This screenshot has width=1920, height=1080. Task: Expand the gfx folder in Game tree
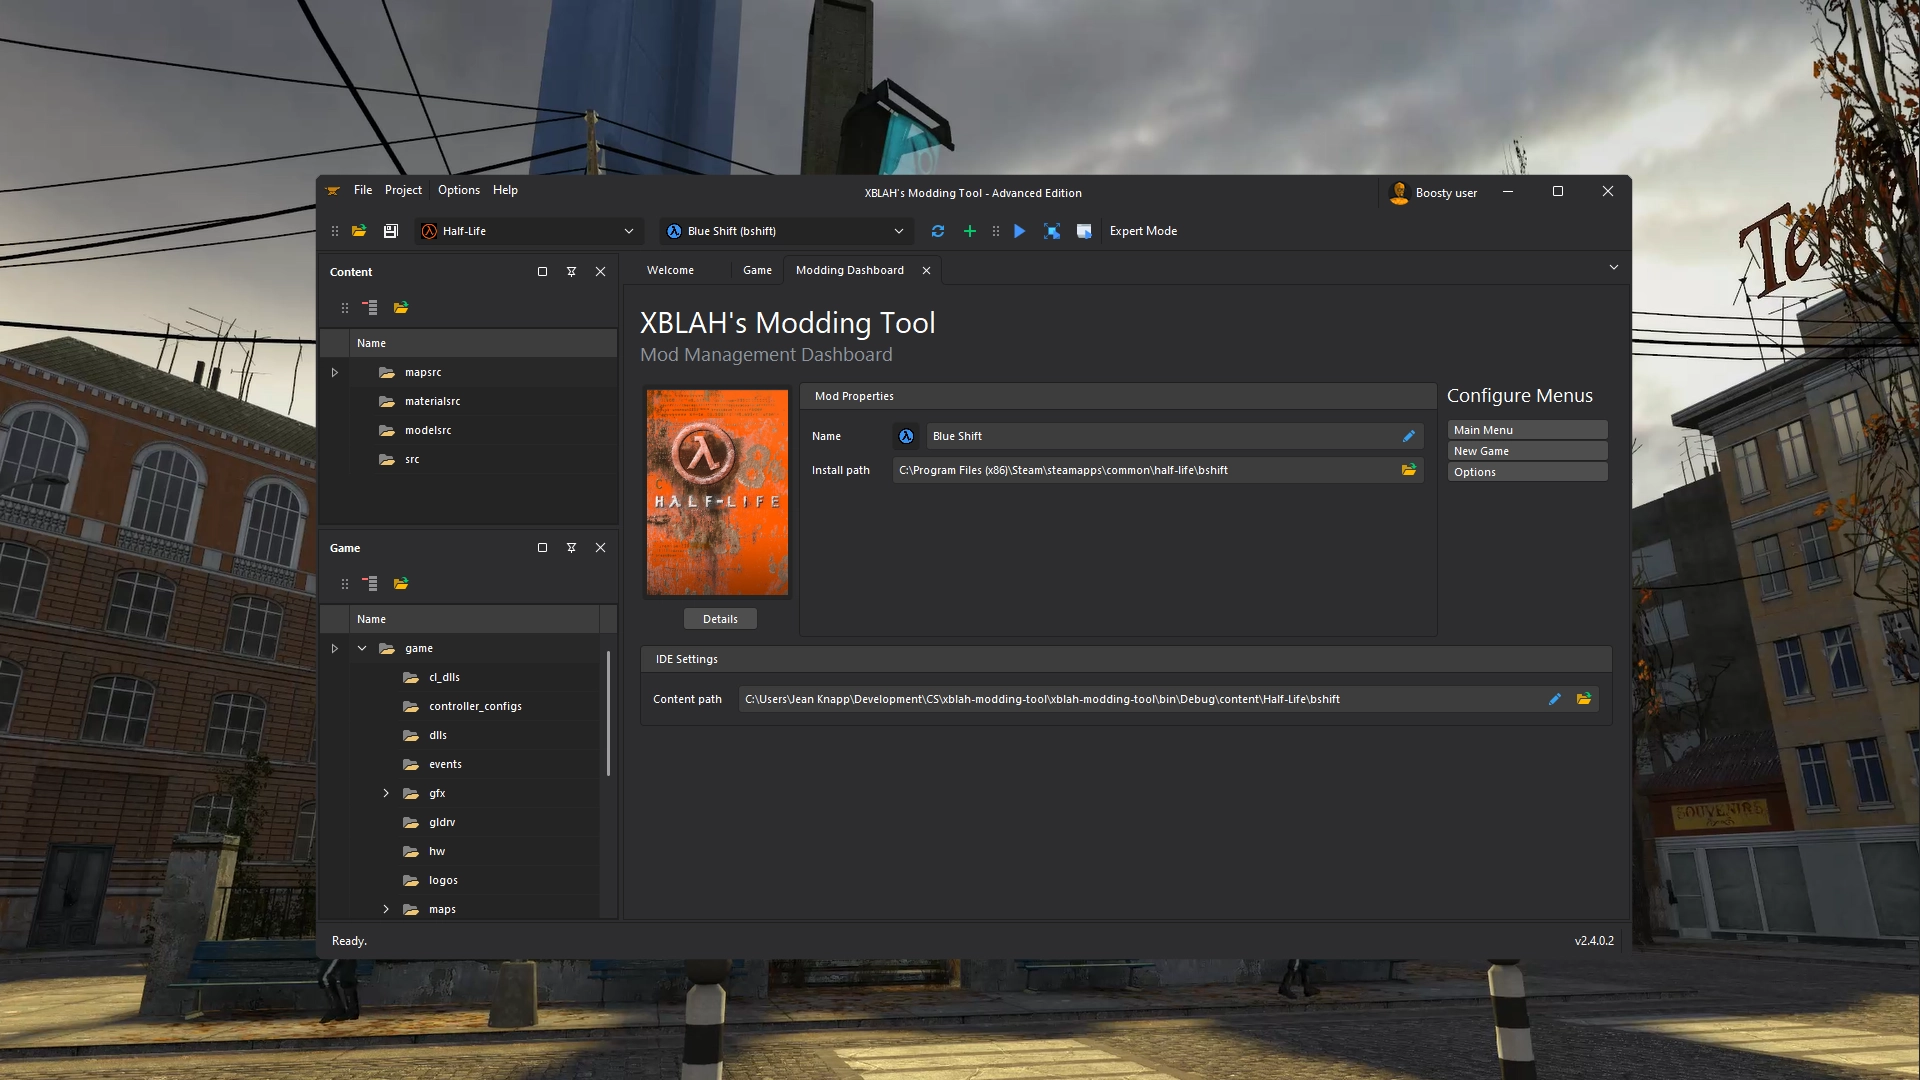coord(386,793)
